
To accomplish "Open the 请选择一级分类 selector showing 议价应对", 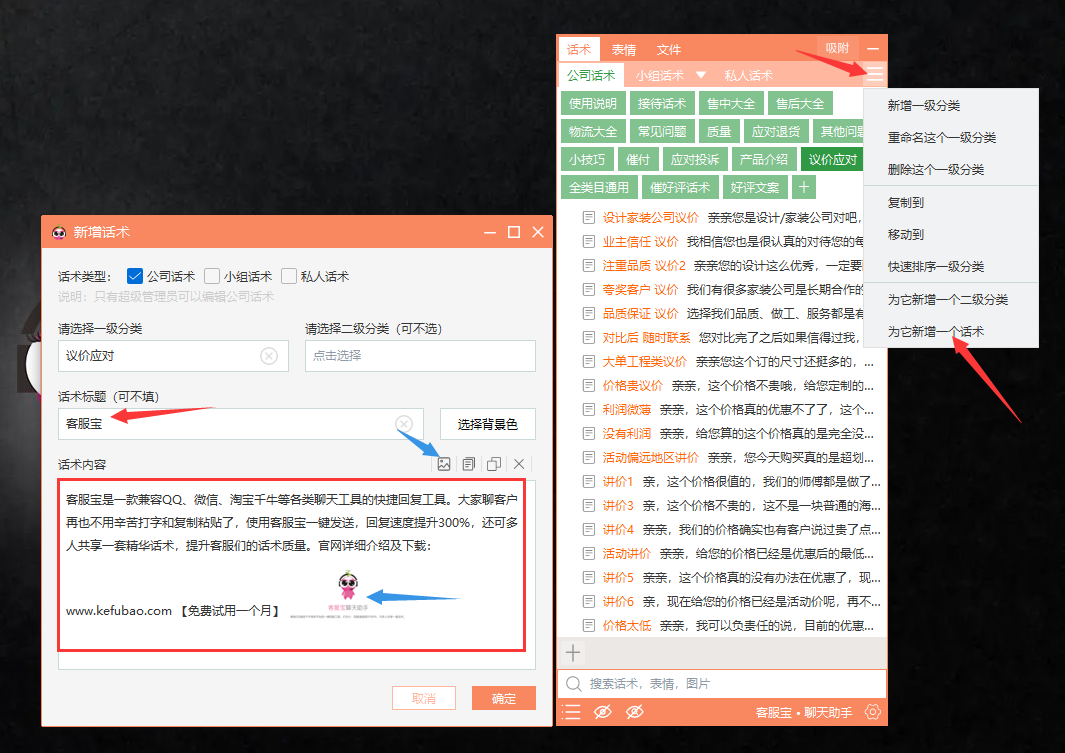I will tap(173, 356).
